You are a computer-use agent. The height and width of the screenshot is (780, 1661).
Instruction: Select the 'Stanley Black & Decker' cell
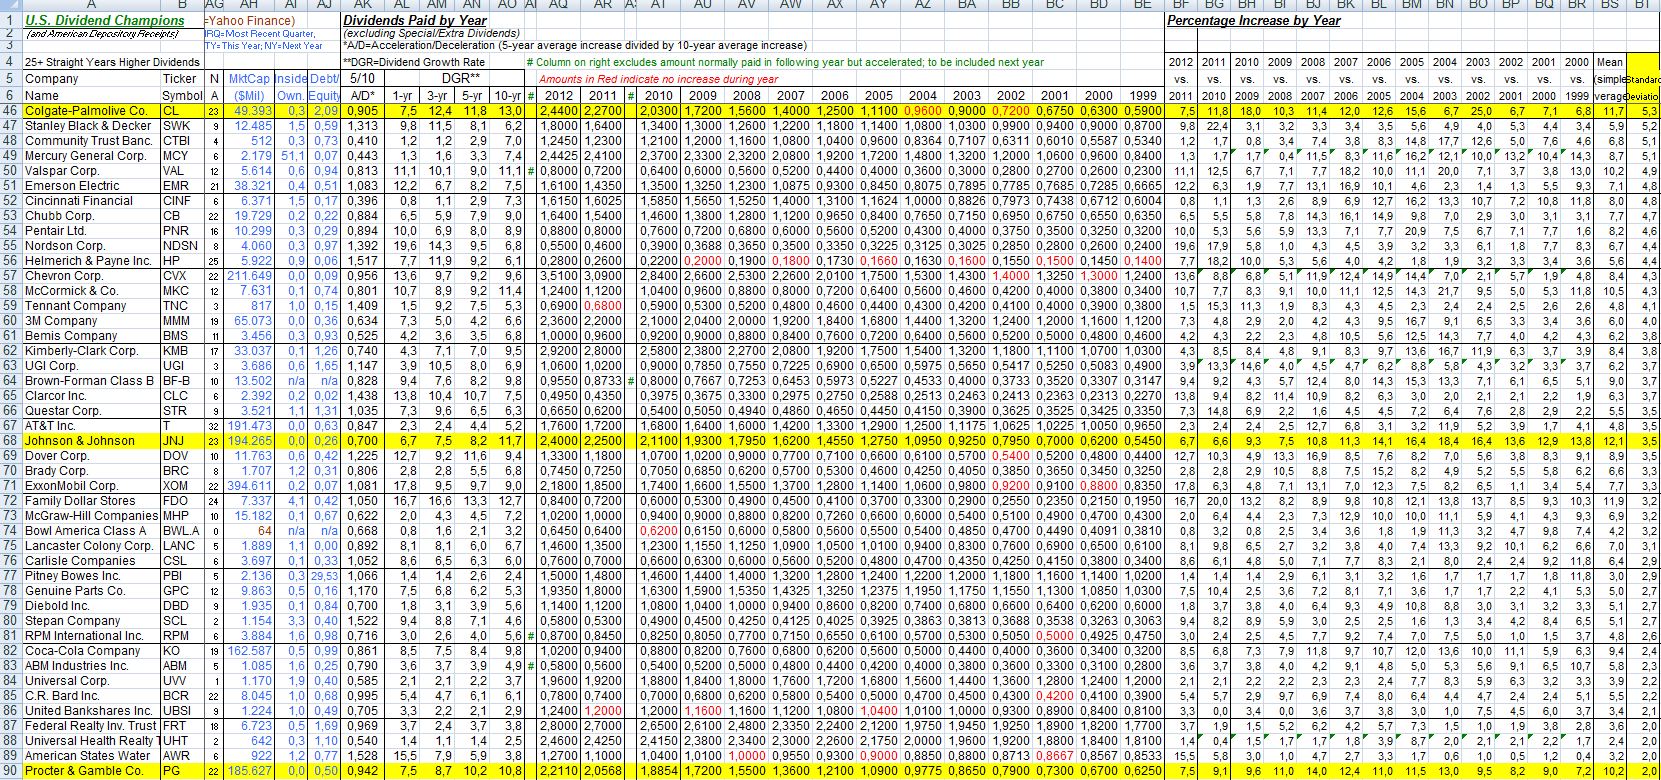click(x=91, y=126)
